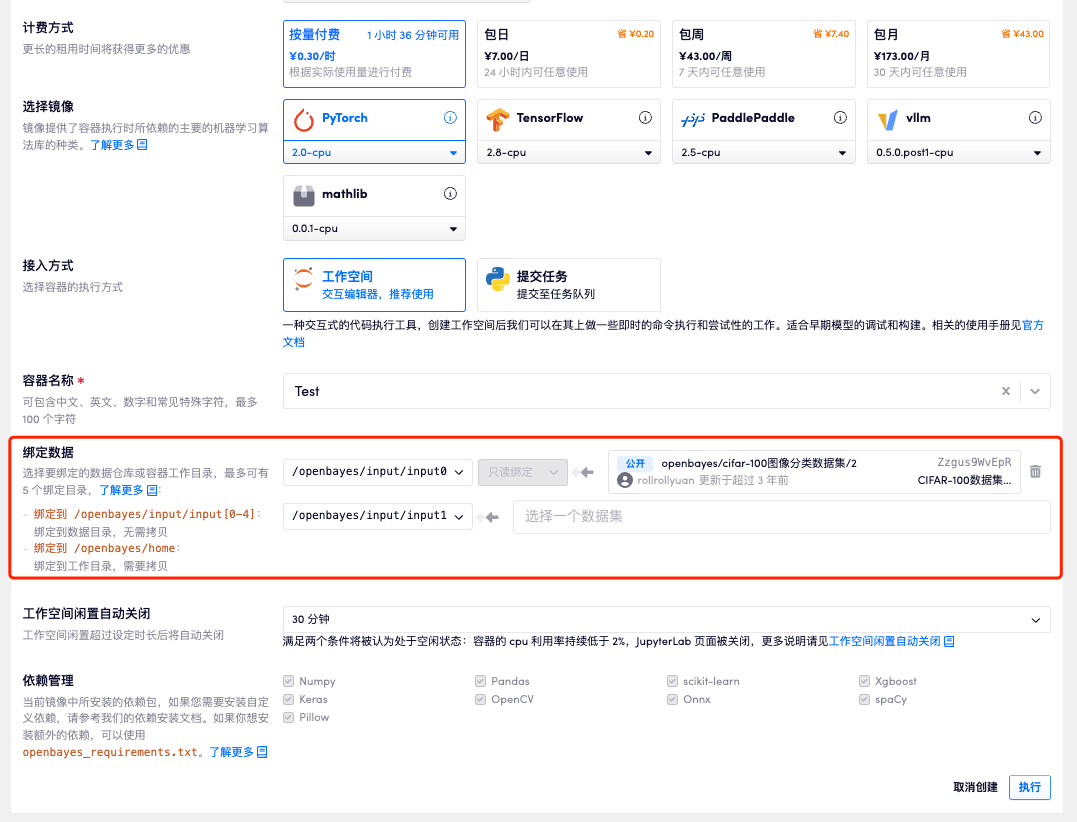Image resolution: width=1077 pixels, height=822 pixels.
Task: Open the /openbayes/input/input1 path dropdown
Action: 377,516
